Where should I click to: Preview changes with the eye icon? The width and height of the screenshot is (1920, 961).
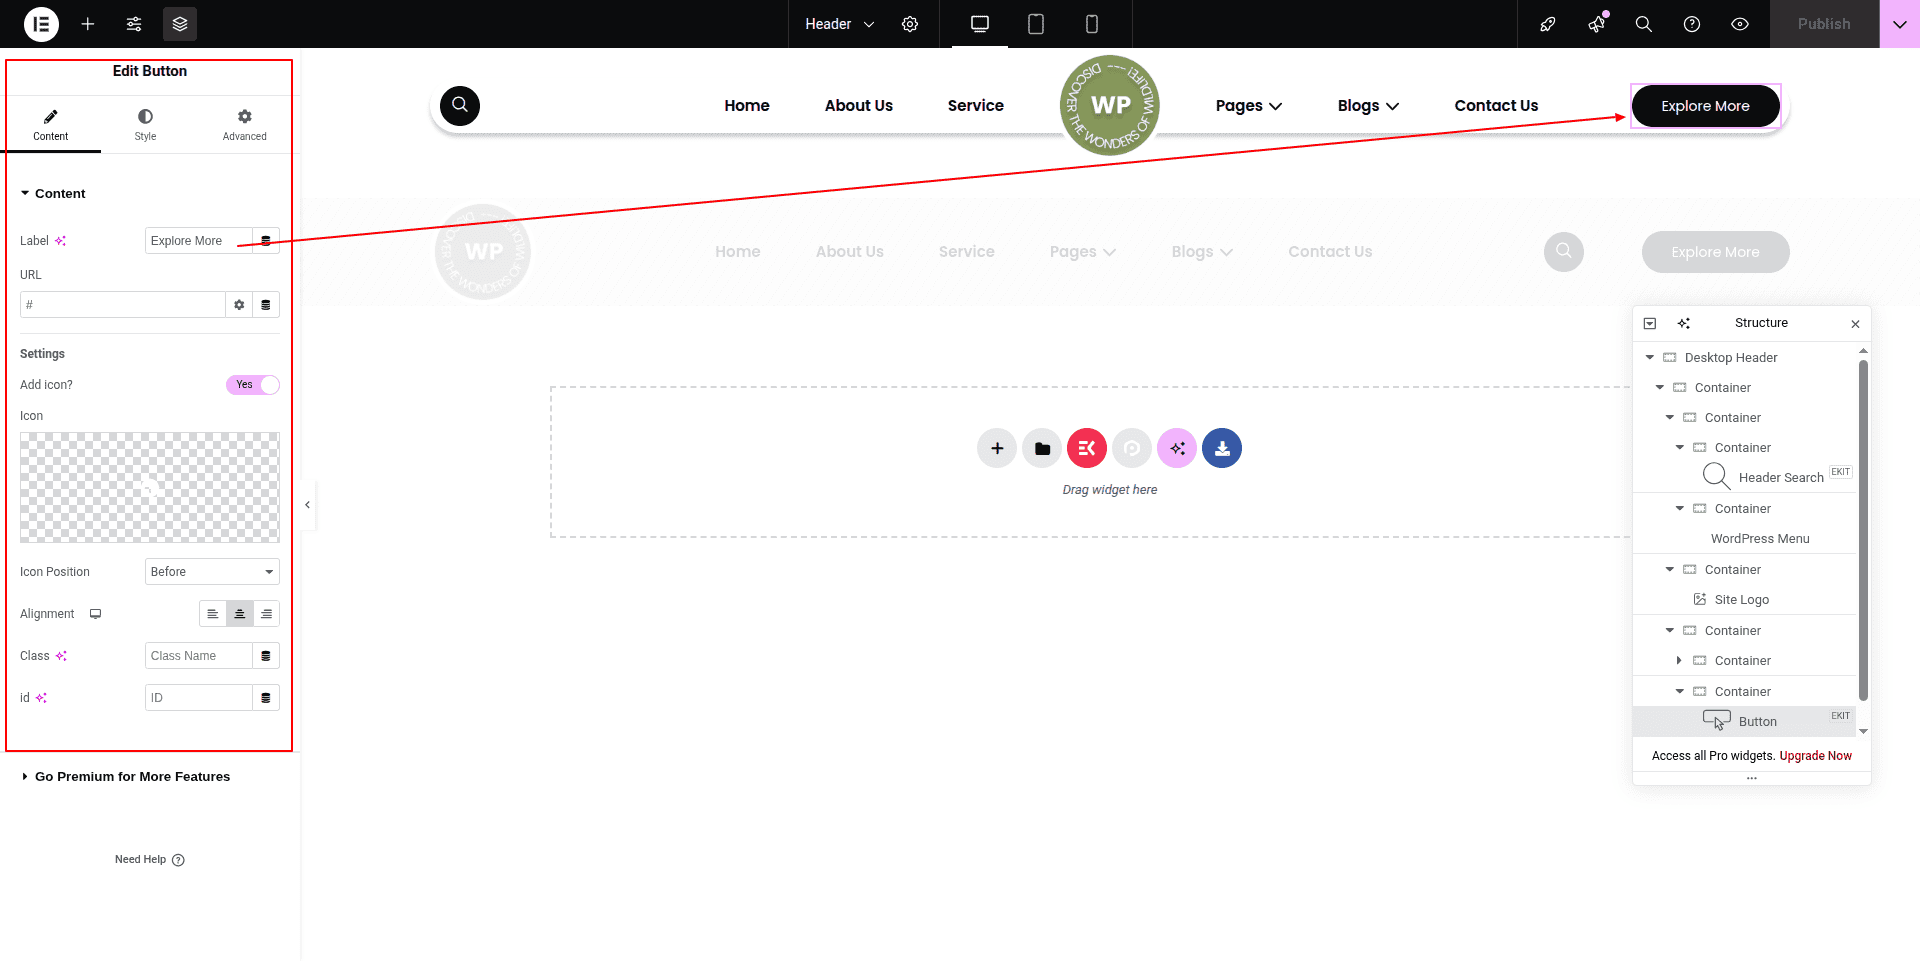pyautogui.click(x=1740, y=24)
